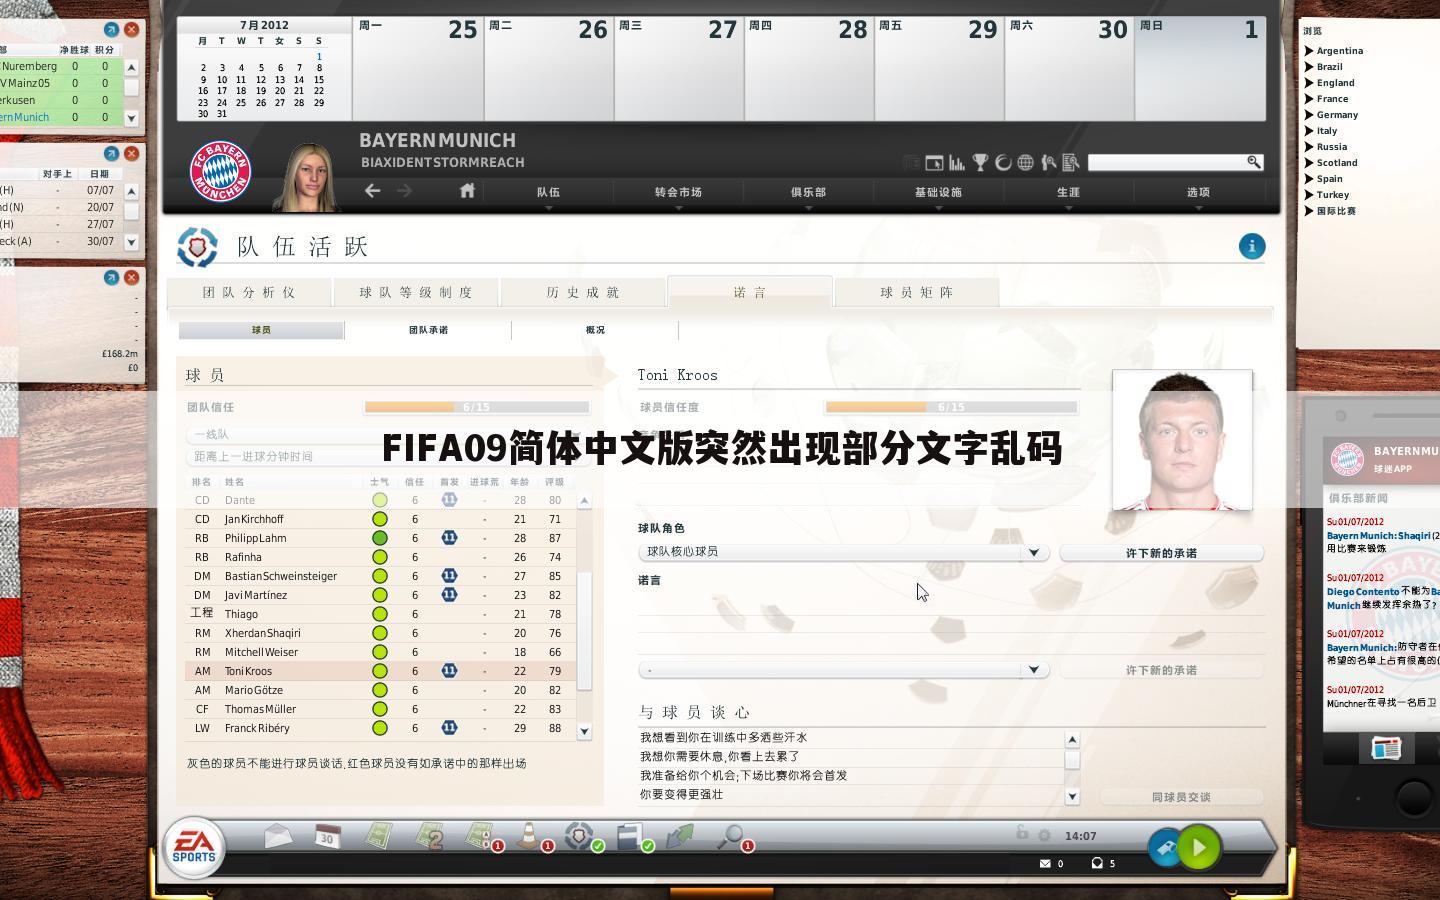Viewport: 1440px width, 900px height.
Task: Switch to the 球队等级制度 tab
Action: pos(416,292)
